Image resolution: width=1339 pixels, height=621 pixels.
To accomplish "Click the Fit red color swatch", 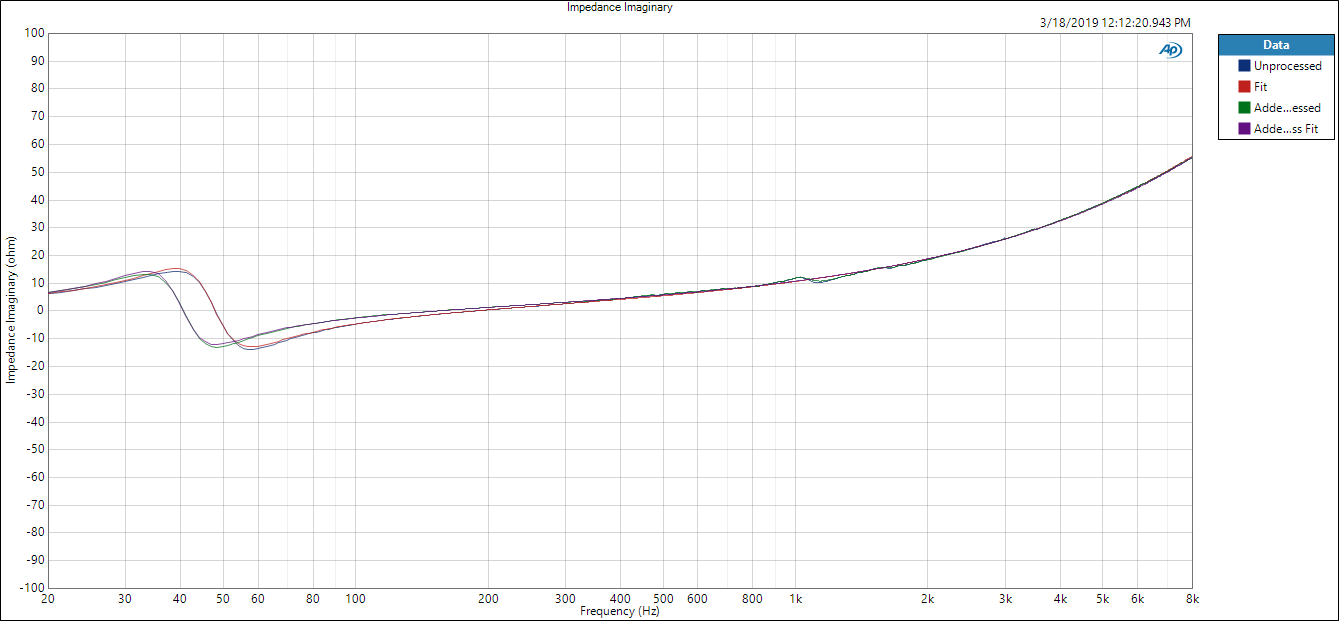I will (x=1244, y=87).
